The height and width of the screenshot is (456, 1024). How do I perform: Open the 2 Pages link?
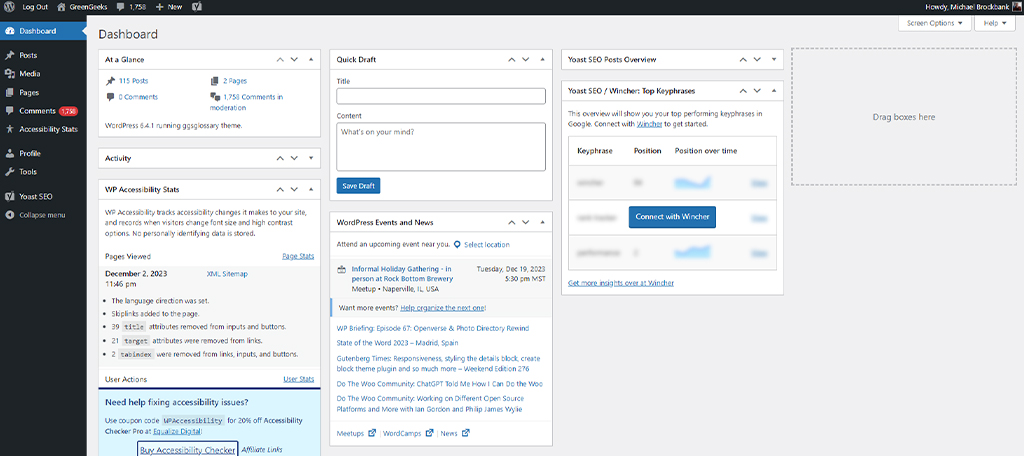click(x=235, y=81)
